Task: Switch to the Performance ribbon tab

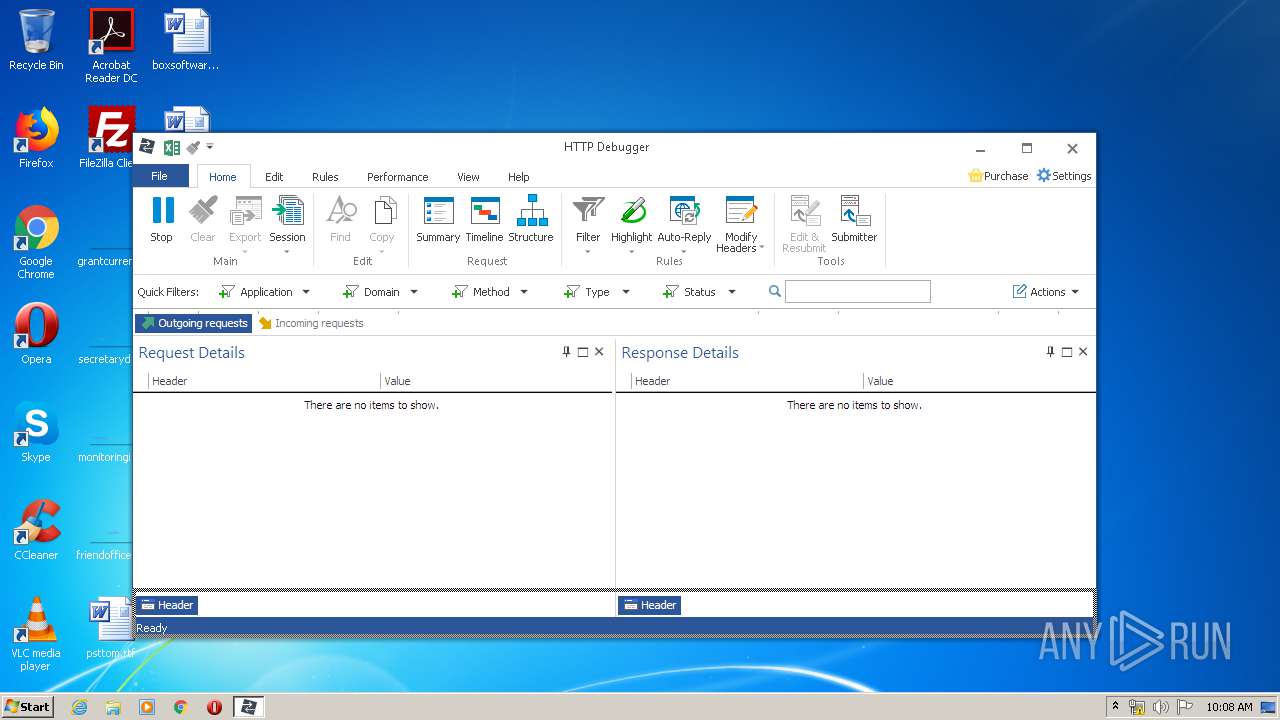Action: pyautogui.click(x=397, y=177)
